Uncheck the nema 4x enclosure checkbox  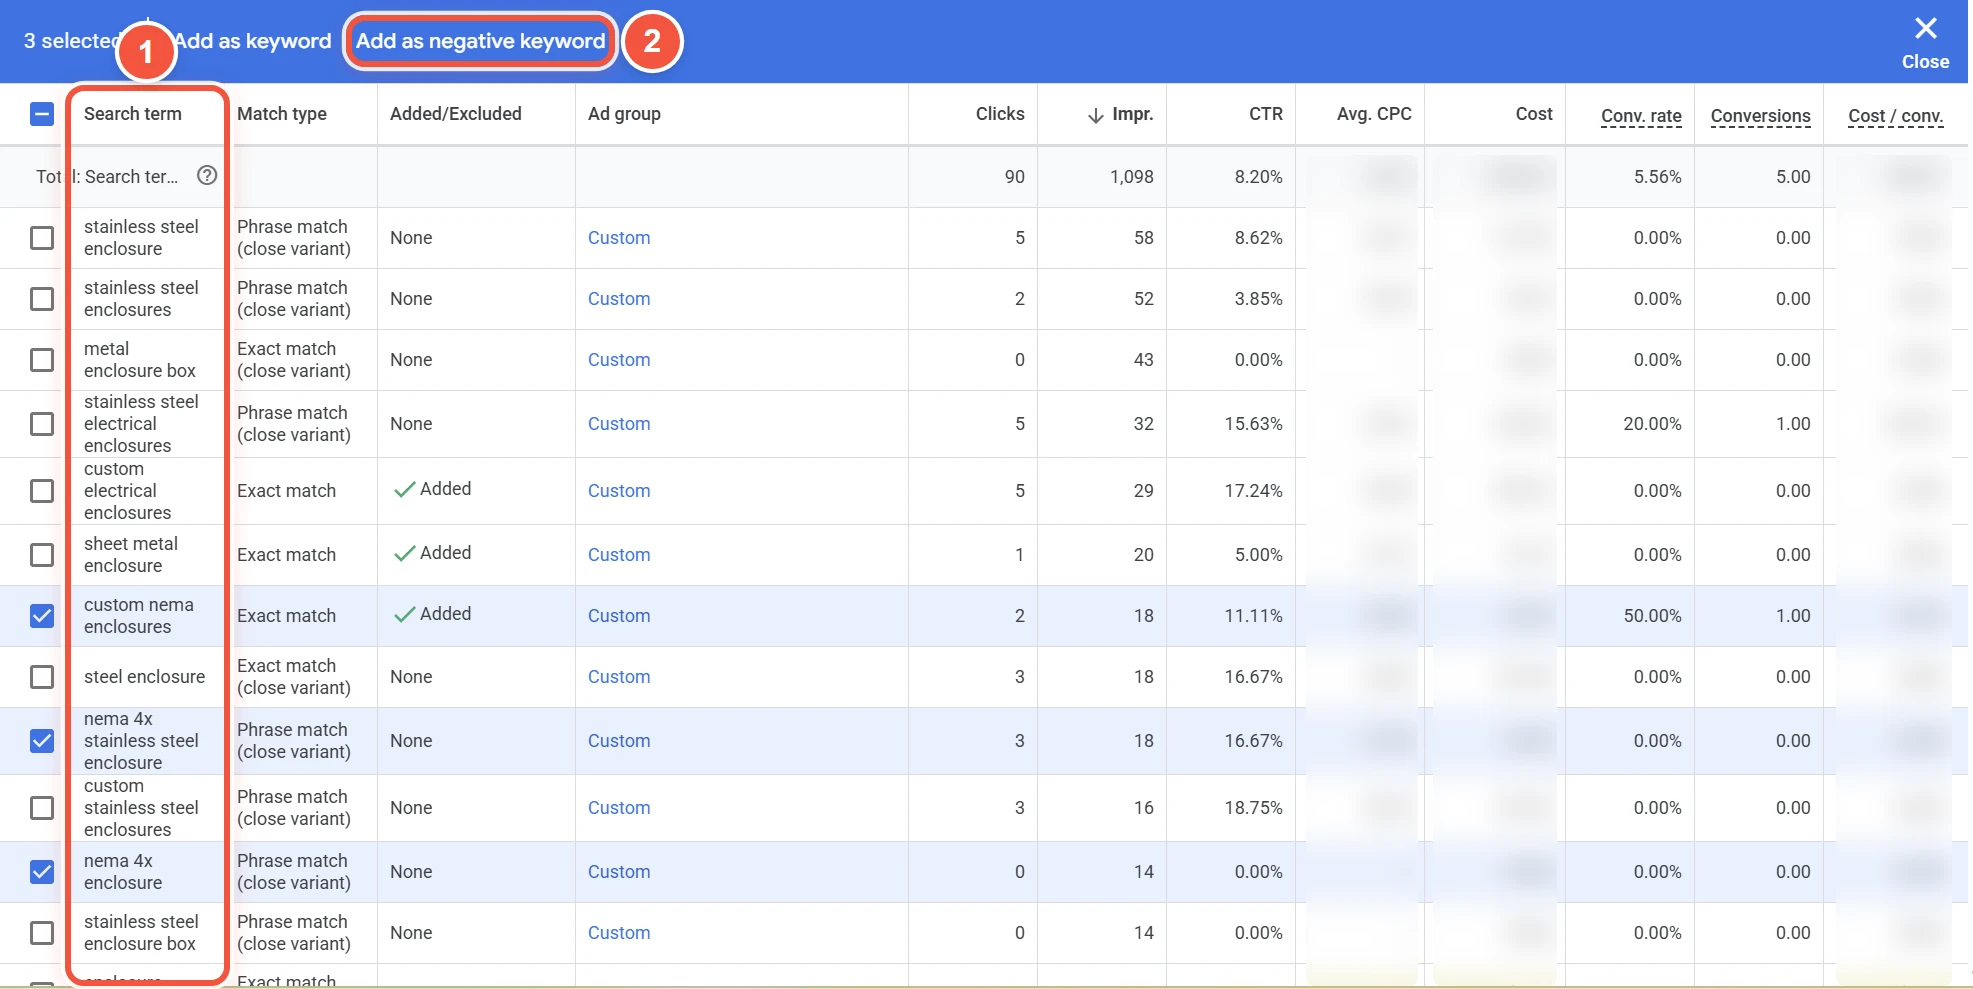42,872
